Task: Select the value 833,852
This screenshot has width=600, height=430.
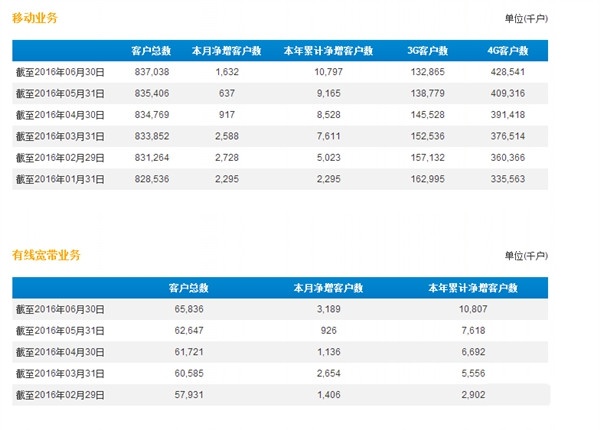Action: tap(152, 136)
